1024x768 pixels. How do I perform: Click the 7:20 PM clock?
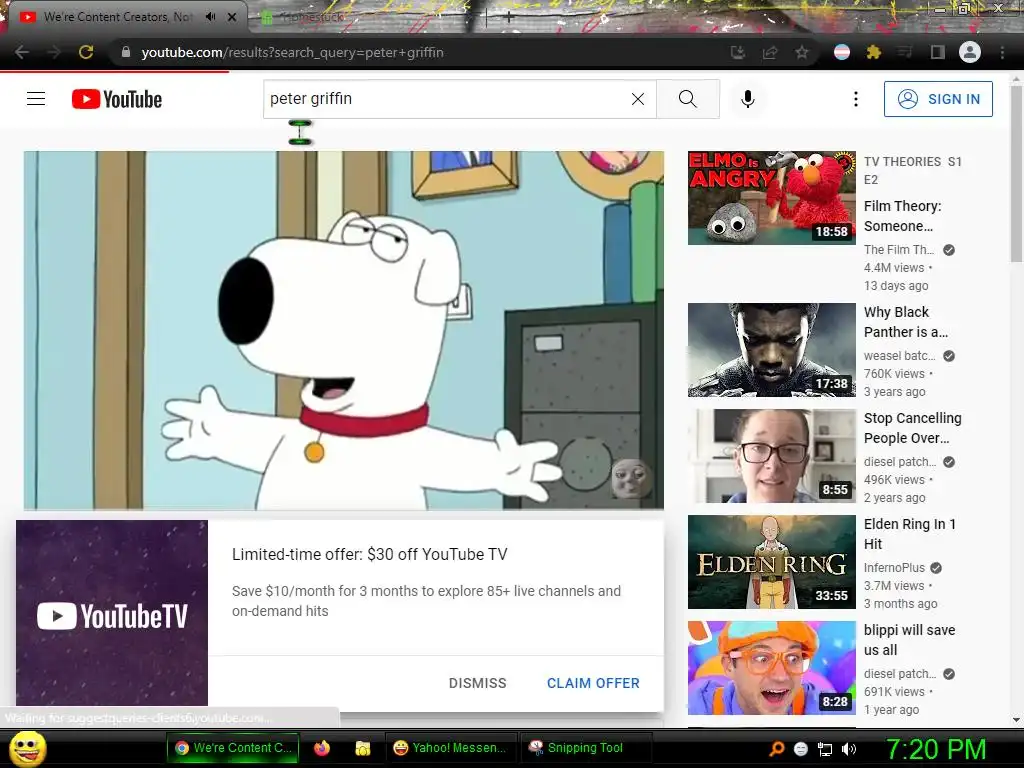pyautogui.click(x=935, y=749)
